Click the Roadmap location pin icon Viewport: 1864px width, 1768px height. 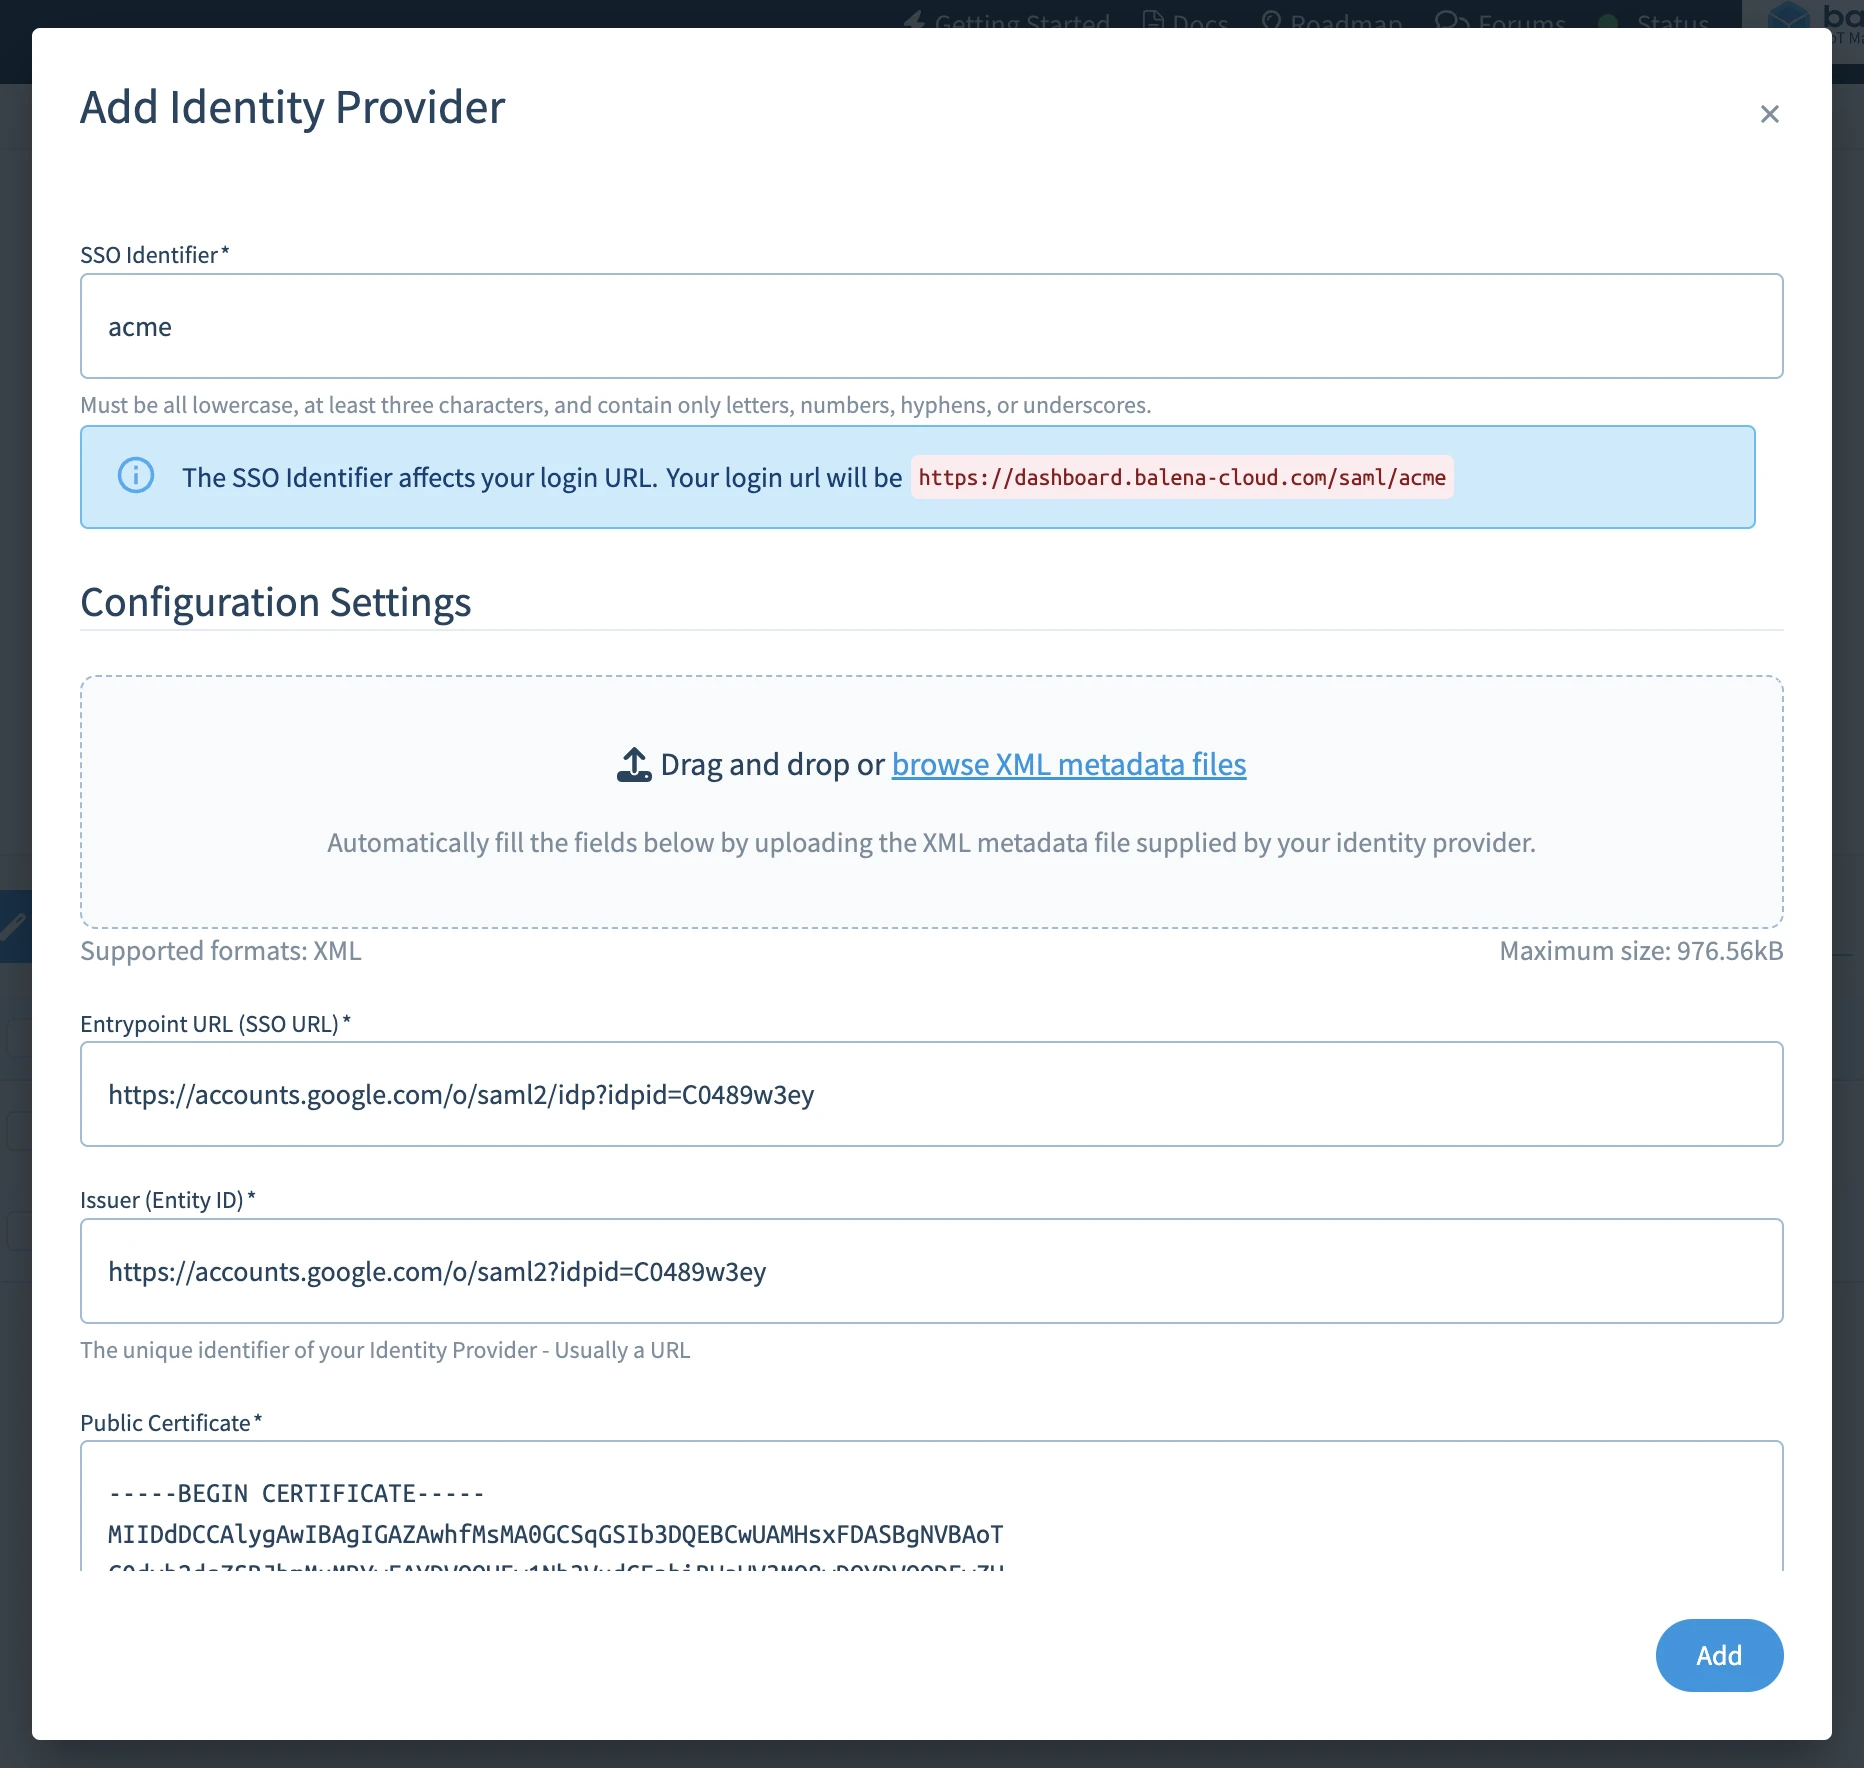(x=1270, y=20)
